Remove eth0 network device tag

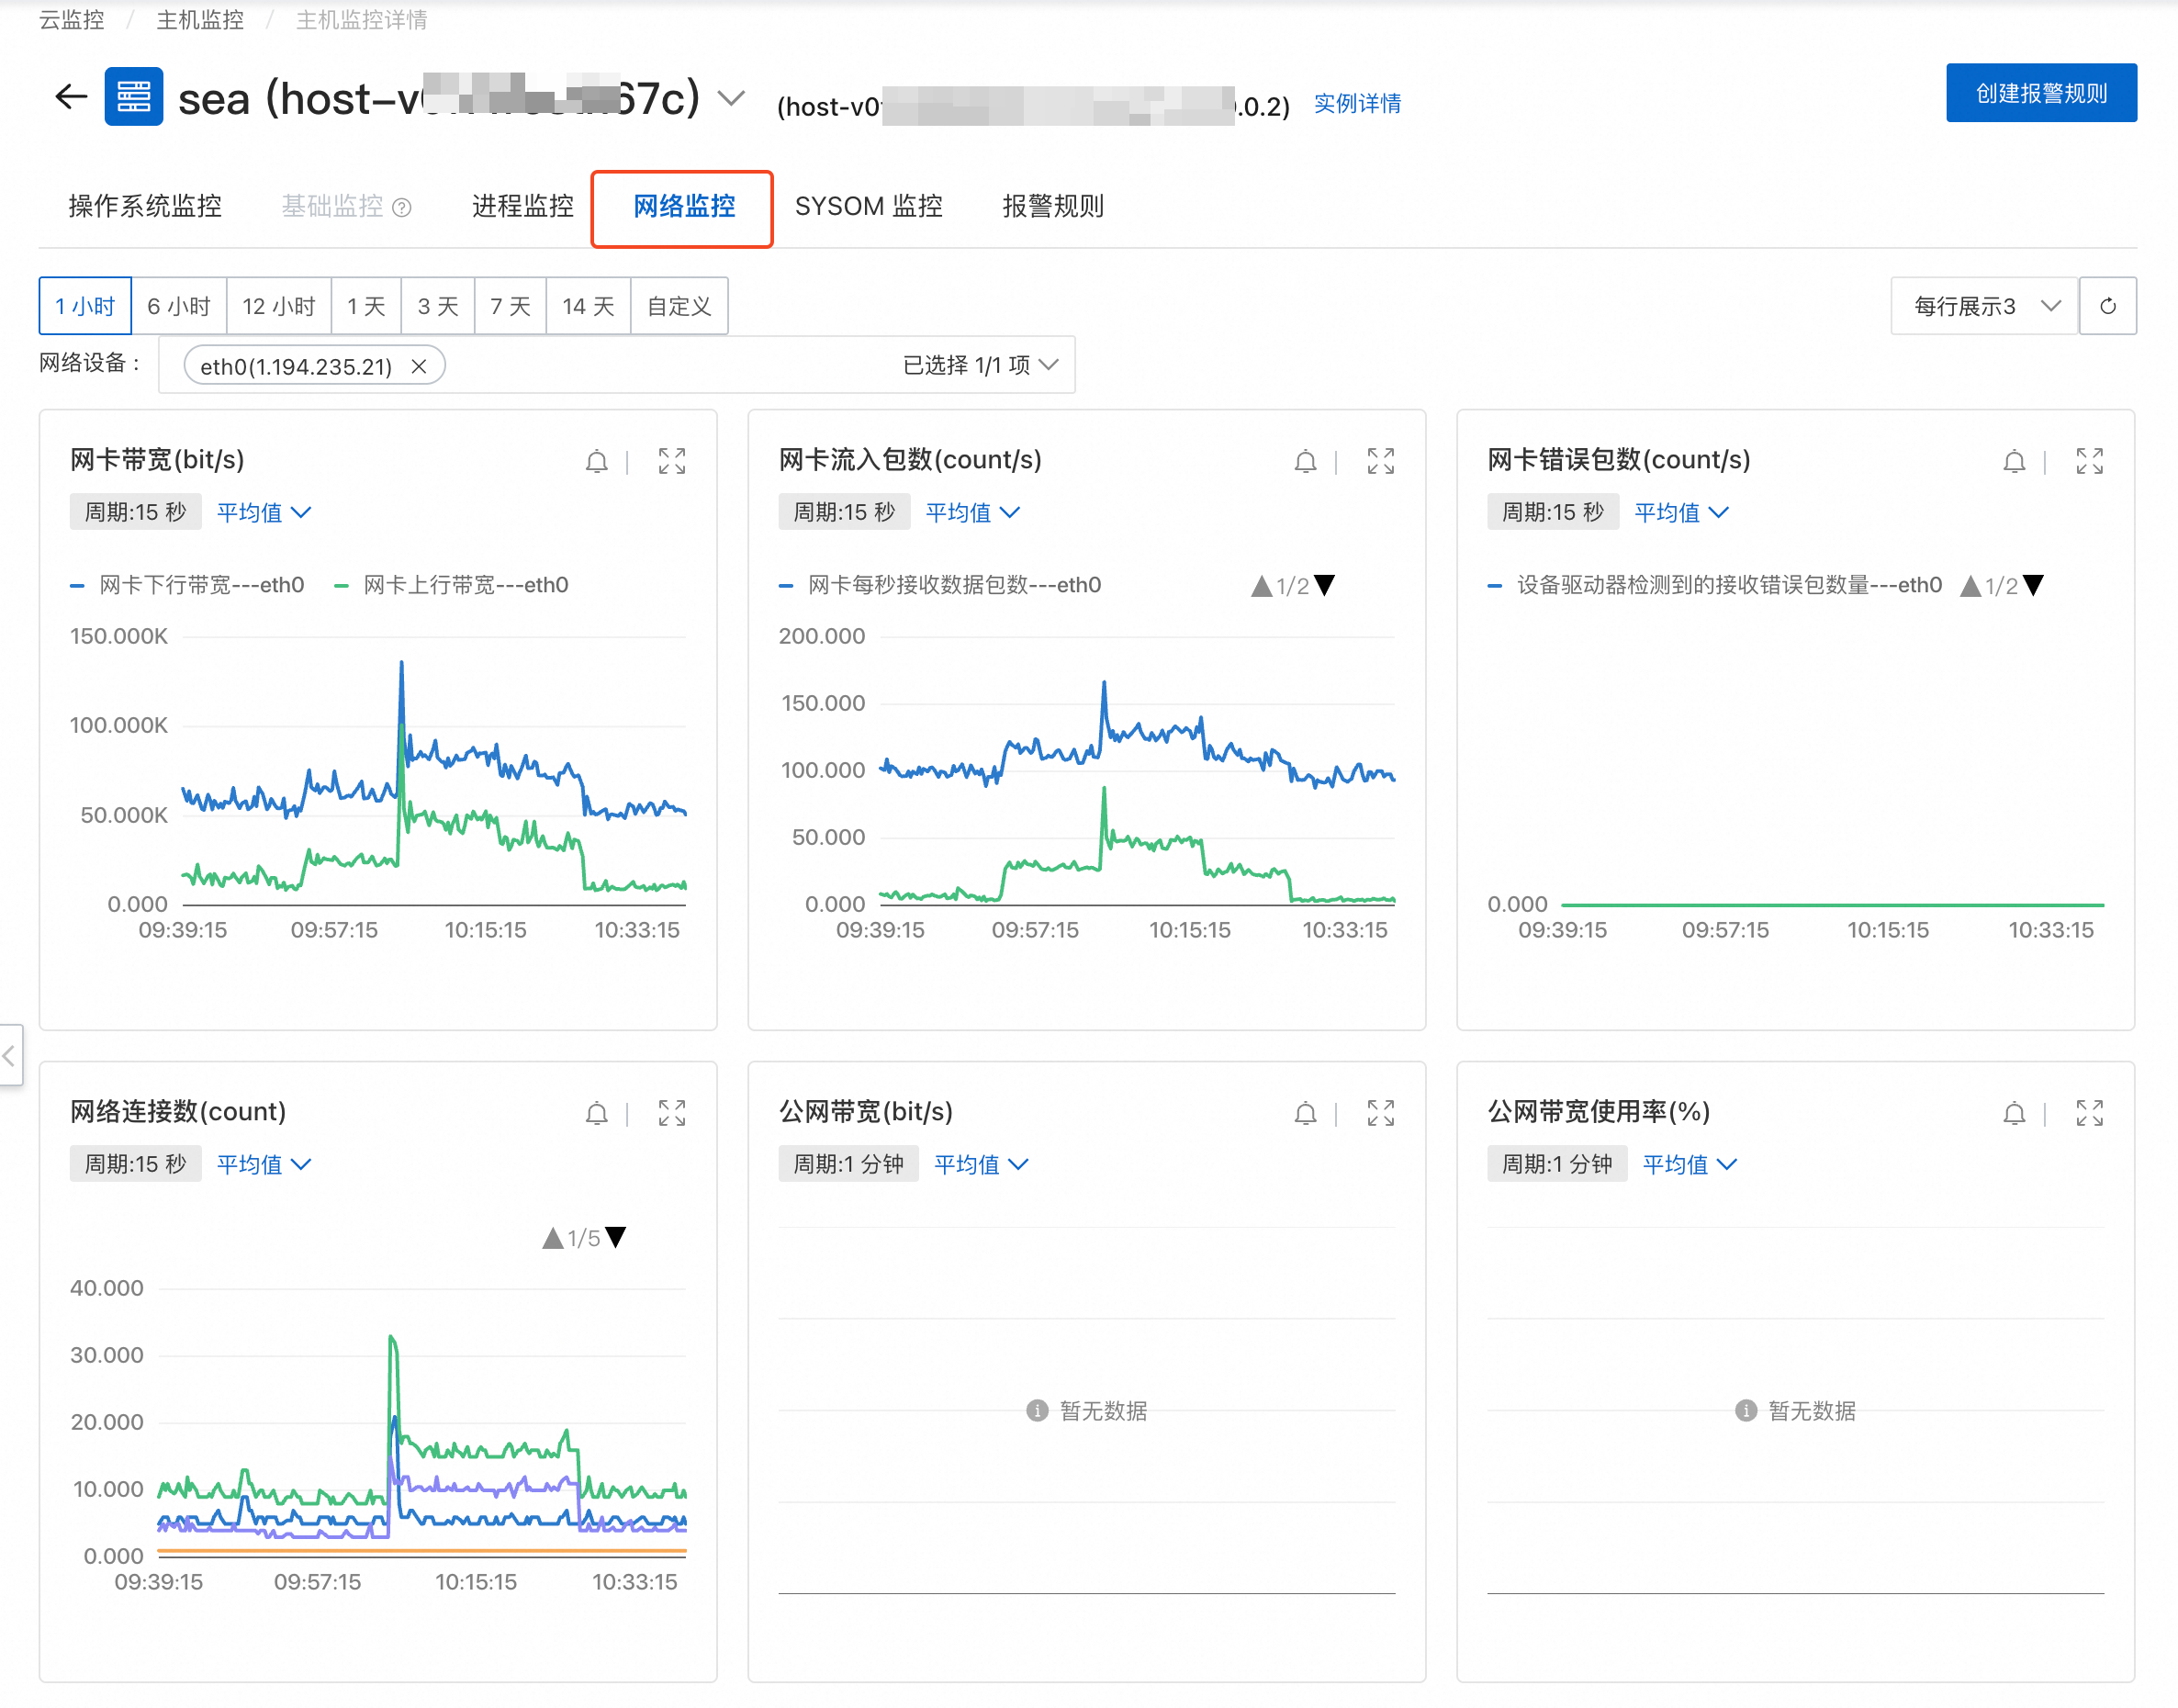click(x=419, y=366)
